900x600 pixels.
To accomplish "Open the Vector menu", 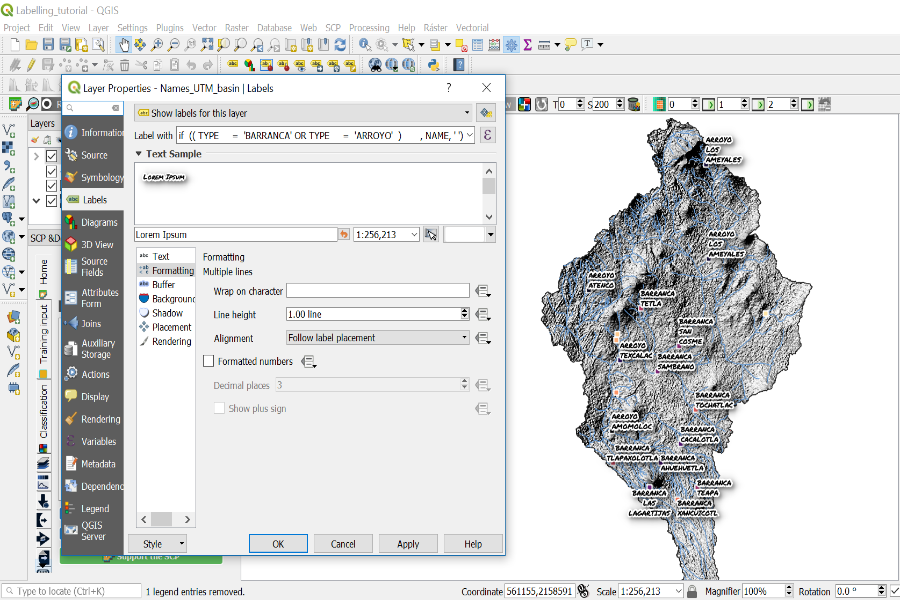I will (x=204, y=28).
